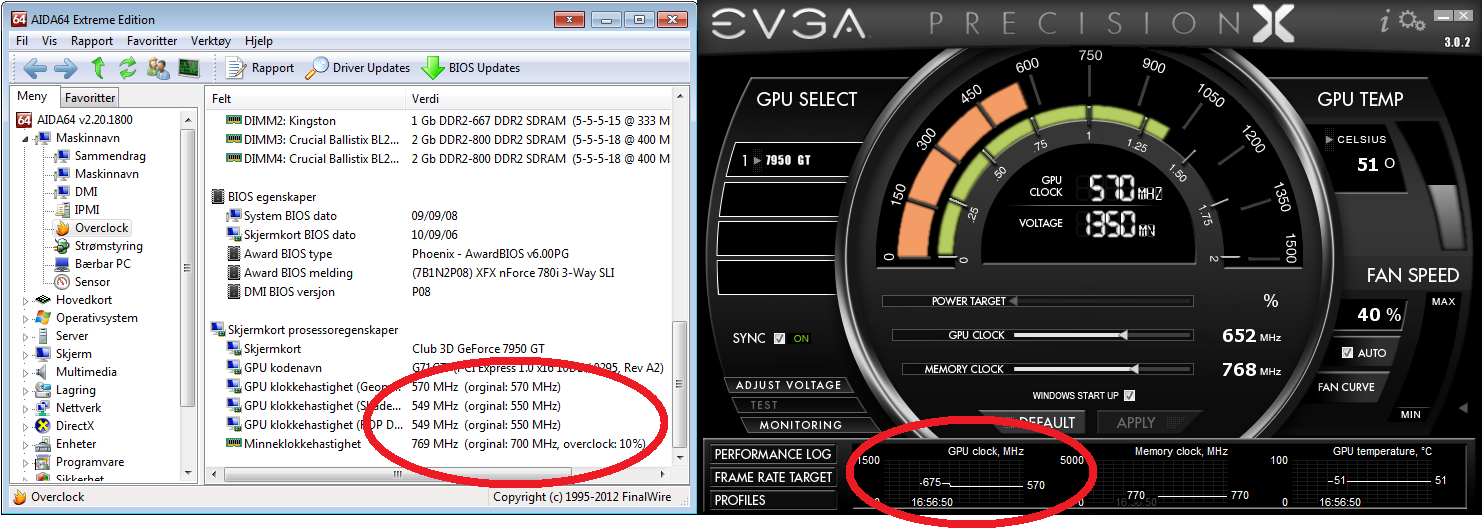Click the Verdi column header
Screen dimensions: 1483x531
point(540,99)
